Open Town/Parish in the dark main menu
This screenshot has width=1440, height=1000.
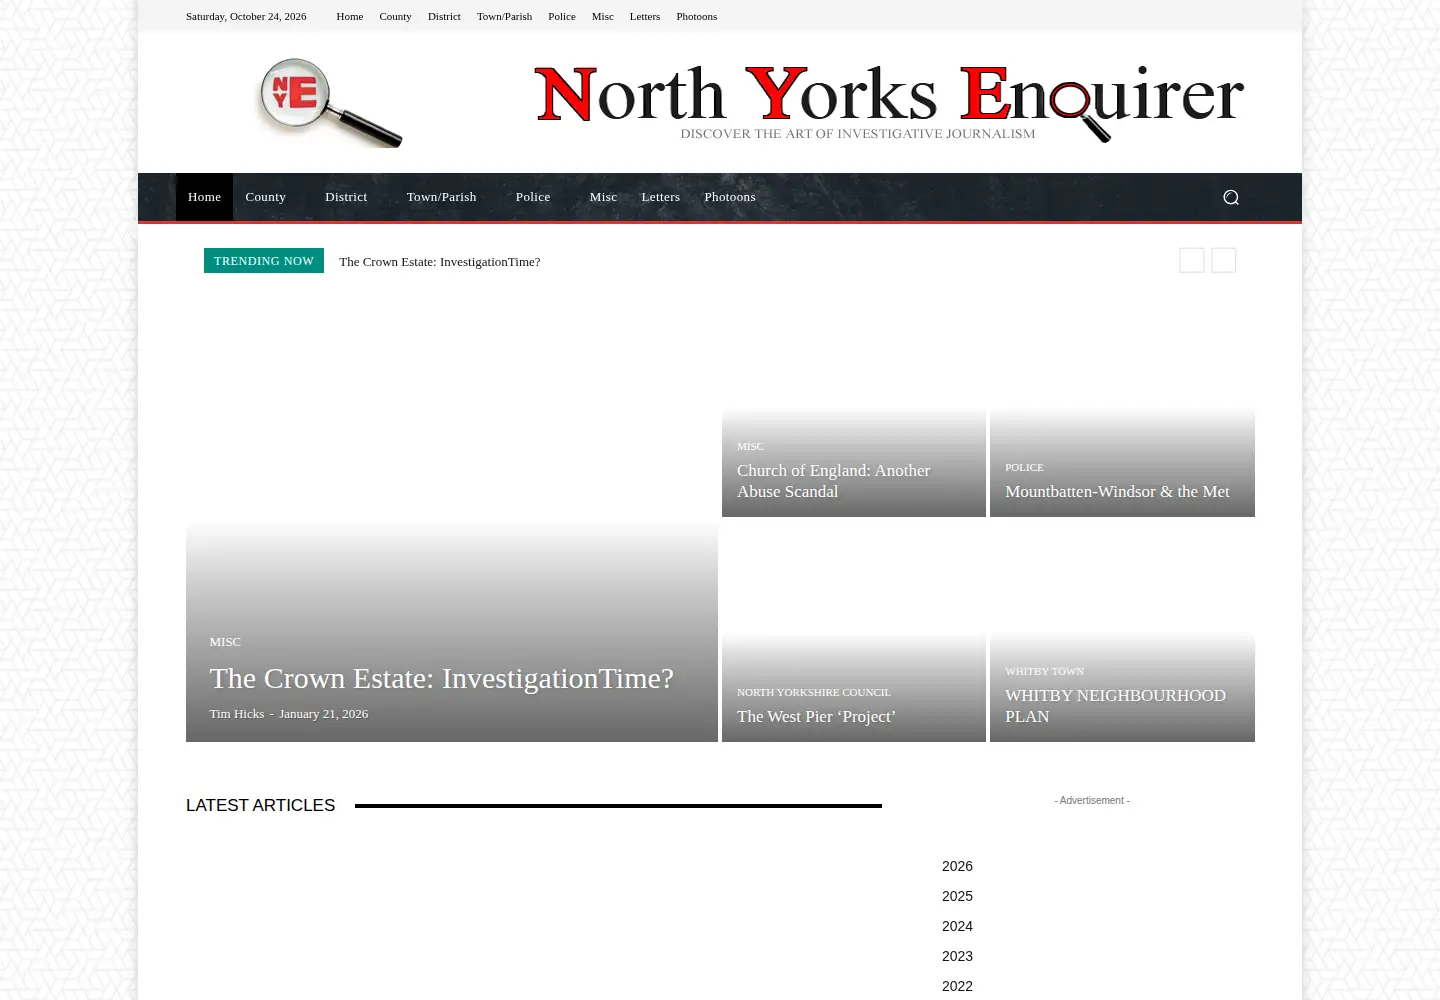(441, 197)
